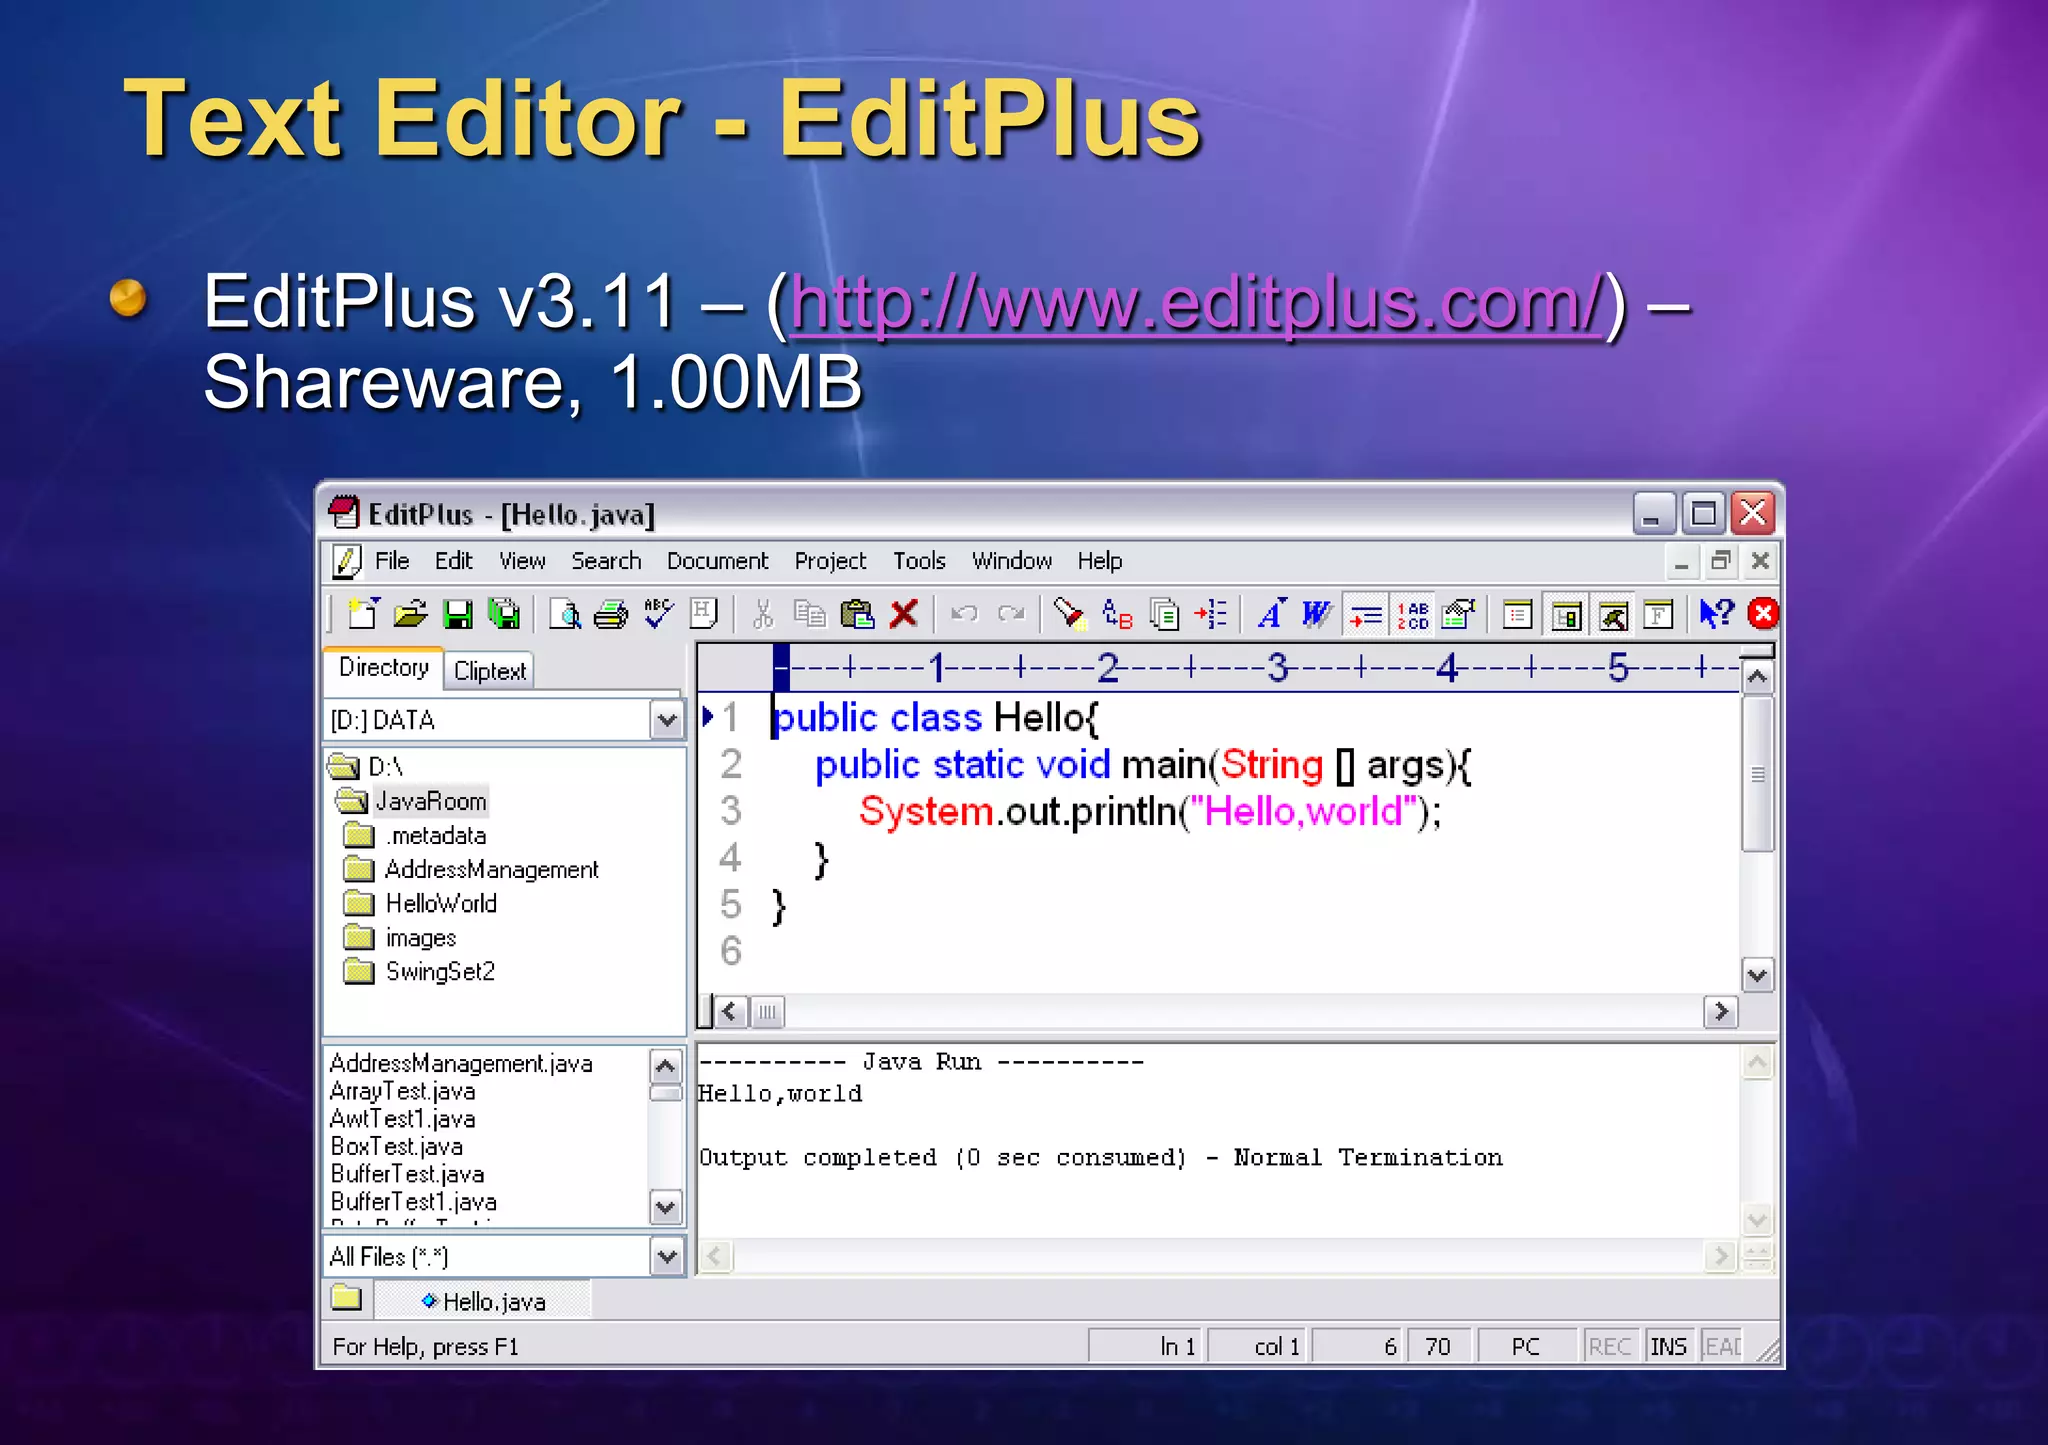Click the Replace A-to-B icon

tap(1117, 613)
